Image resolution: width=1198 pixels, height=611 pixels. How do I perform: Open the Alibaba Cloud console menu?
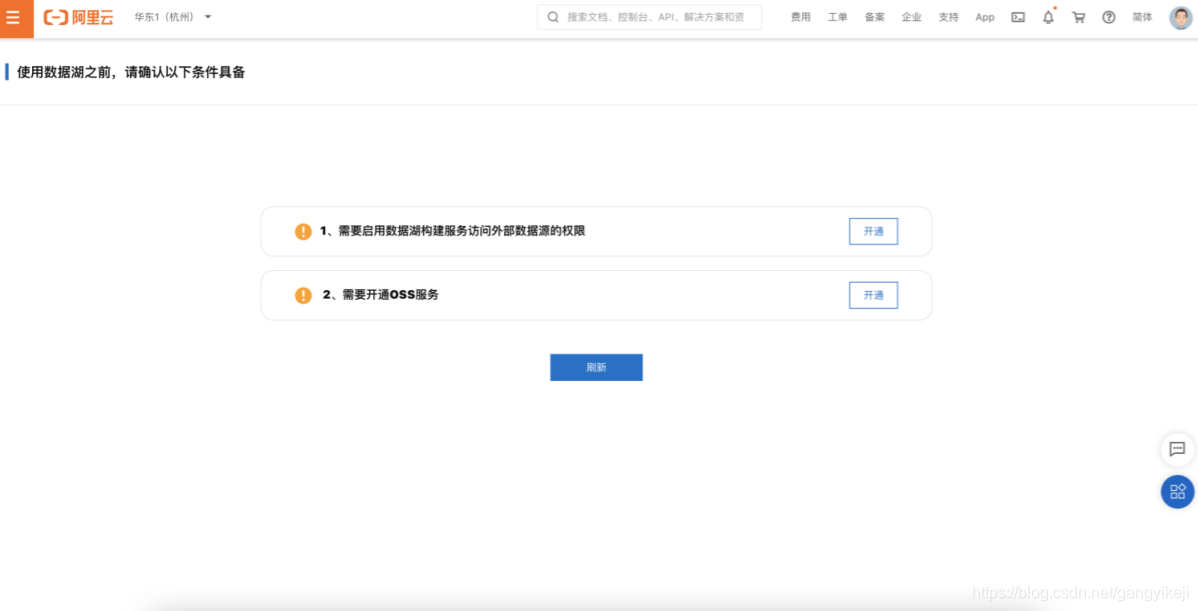[15, 16]
